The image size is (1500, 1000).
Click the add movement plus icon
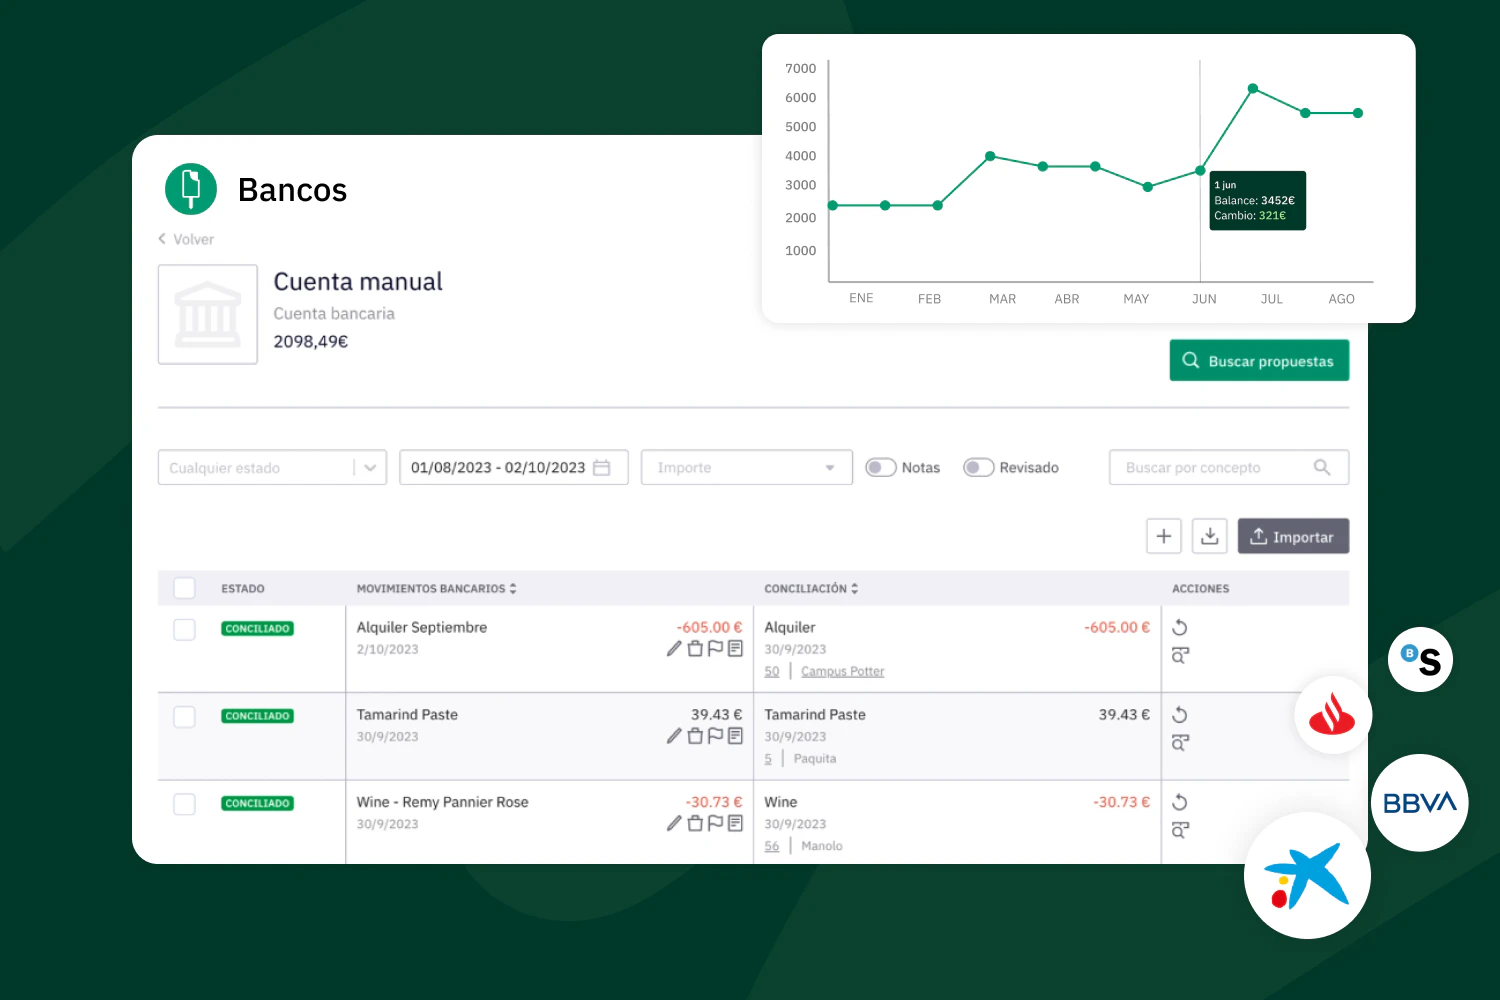tap(1163, 536)
